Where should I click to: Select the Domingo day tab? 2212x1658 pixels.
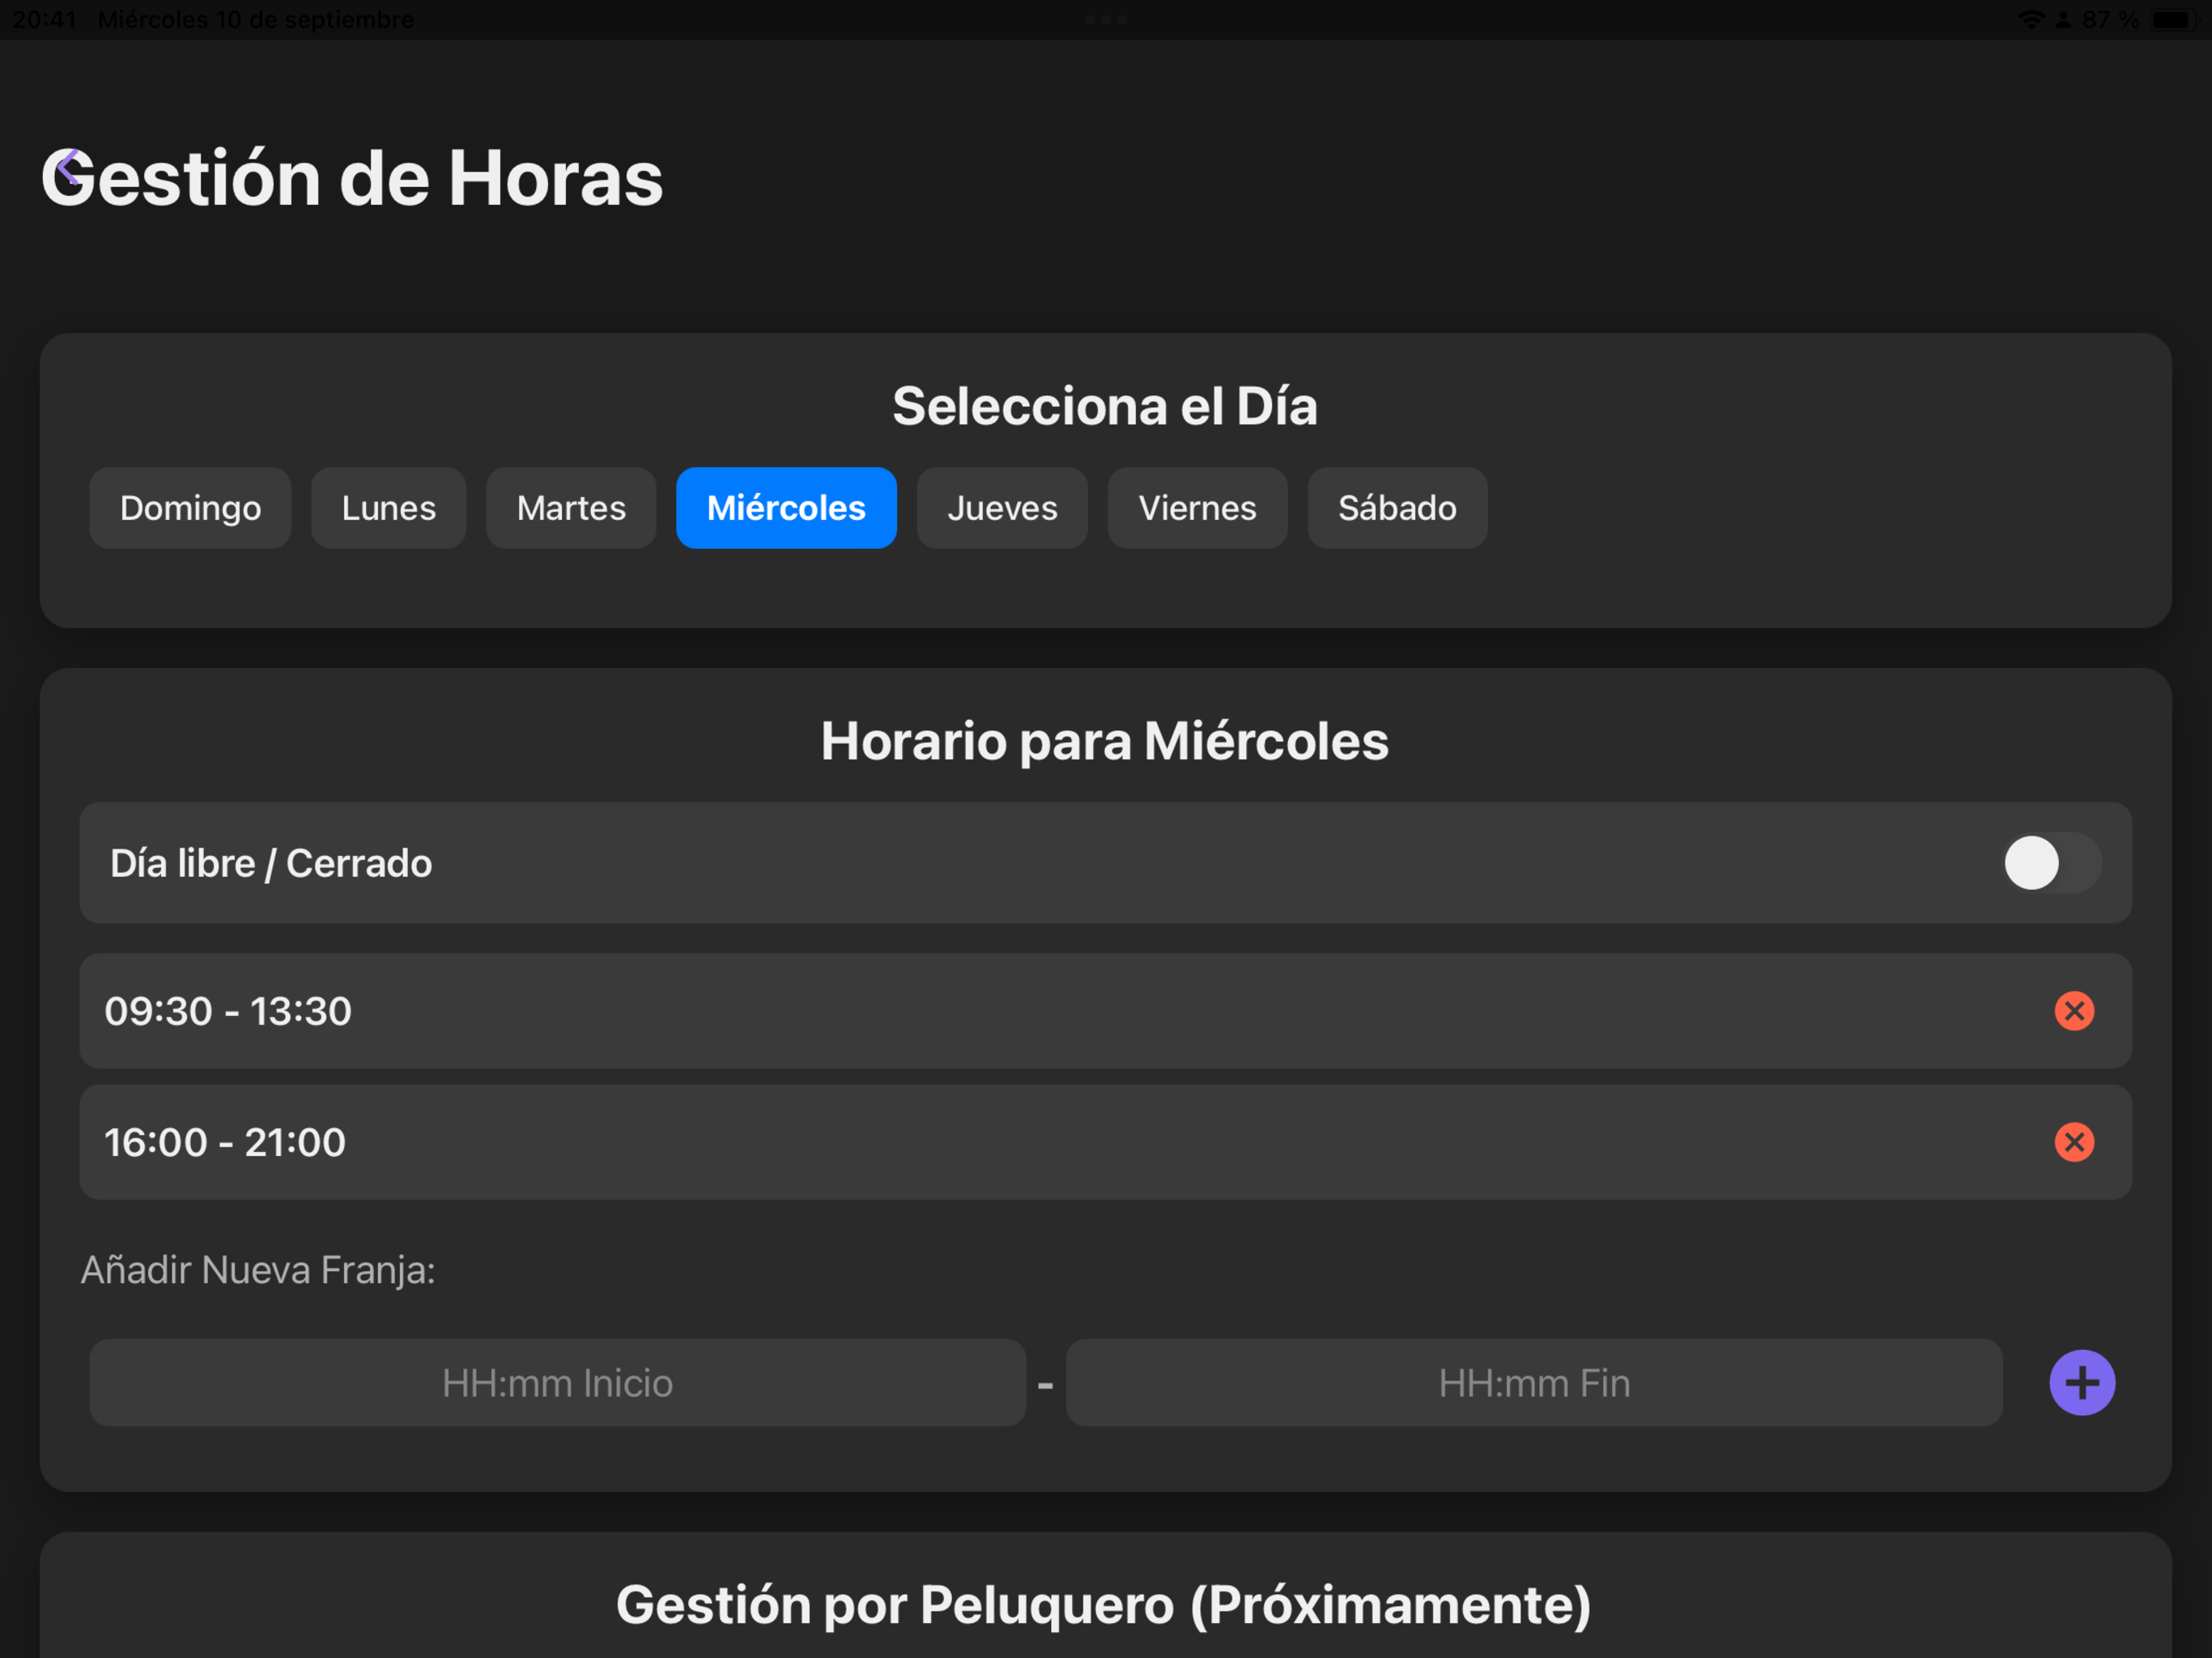(190, 508)
